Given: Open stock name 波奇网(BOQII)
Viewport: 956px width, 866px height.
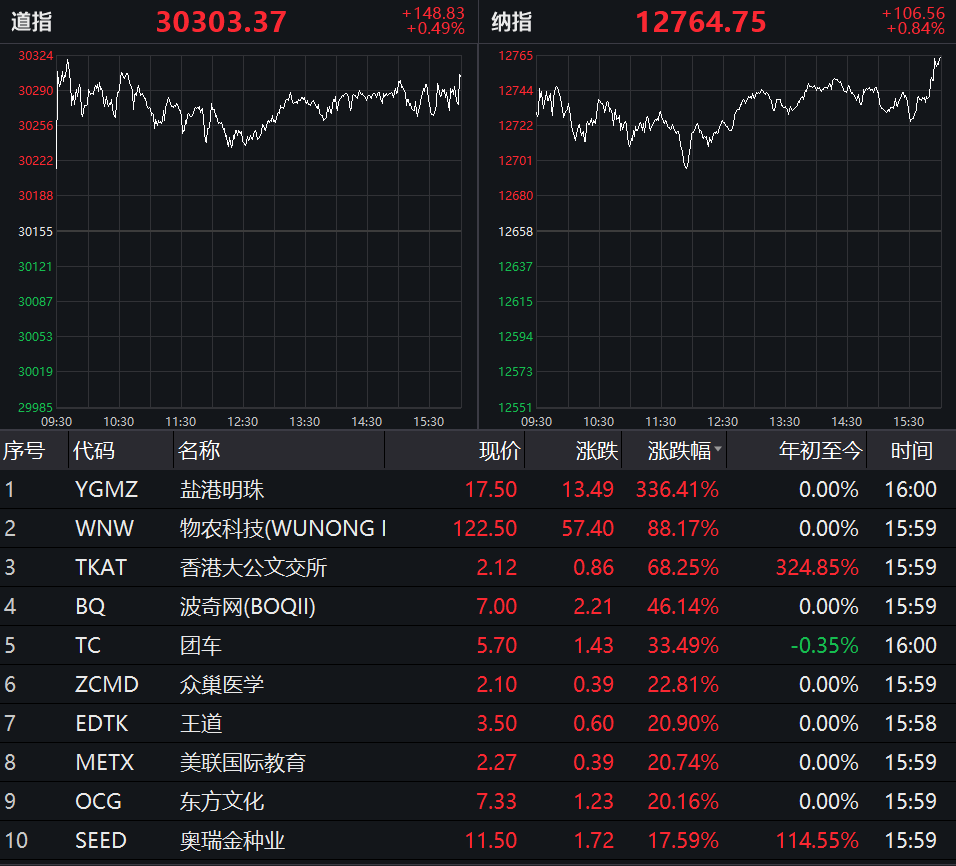Looking at the screenshot, I should (248, 607).
